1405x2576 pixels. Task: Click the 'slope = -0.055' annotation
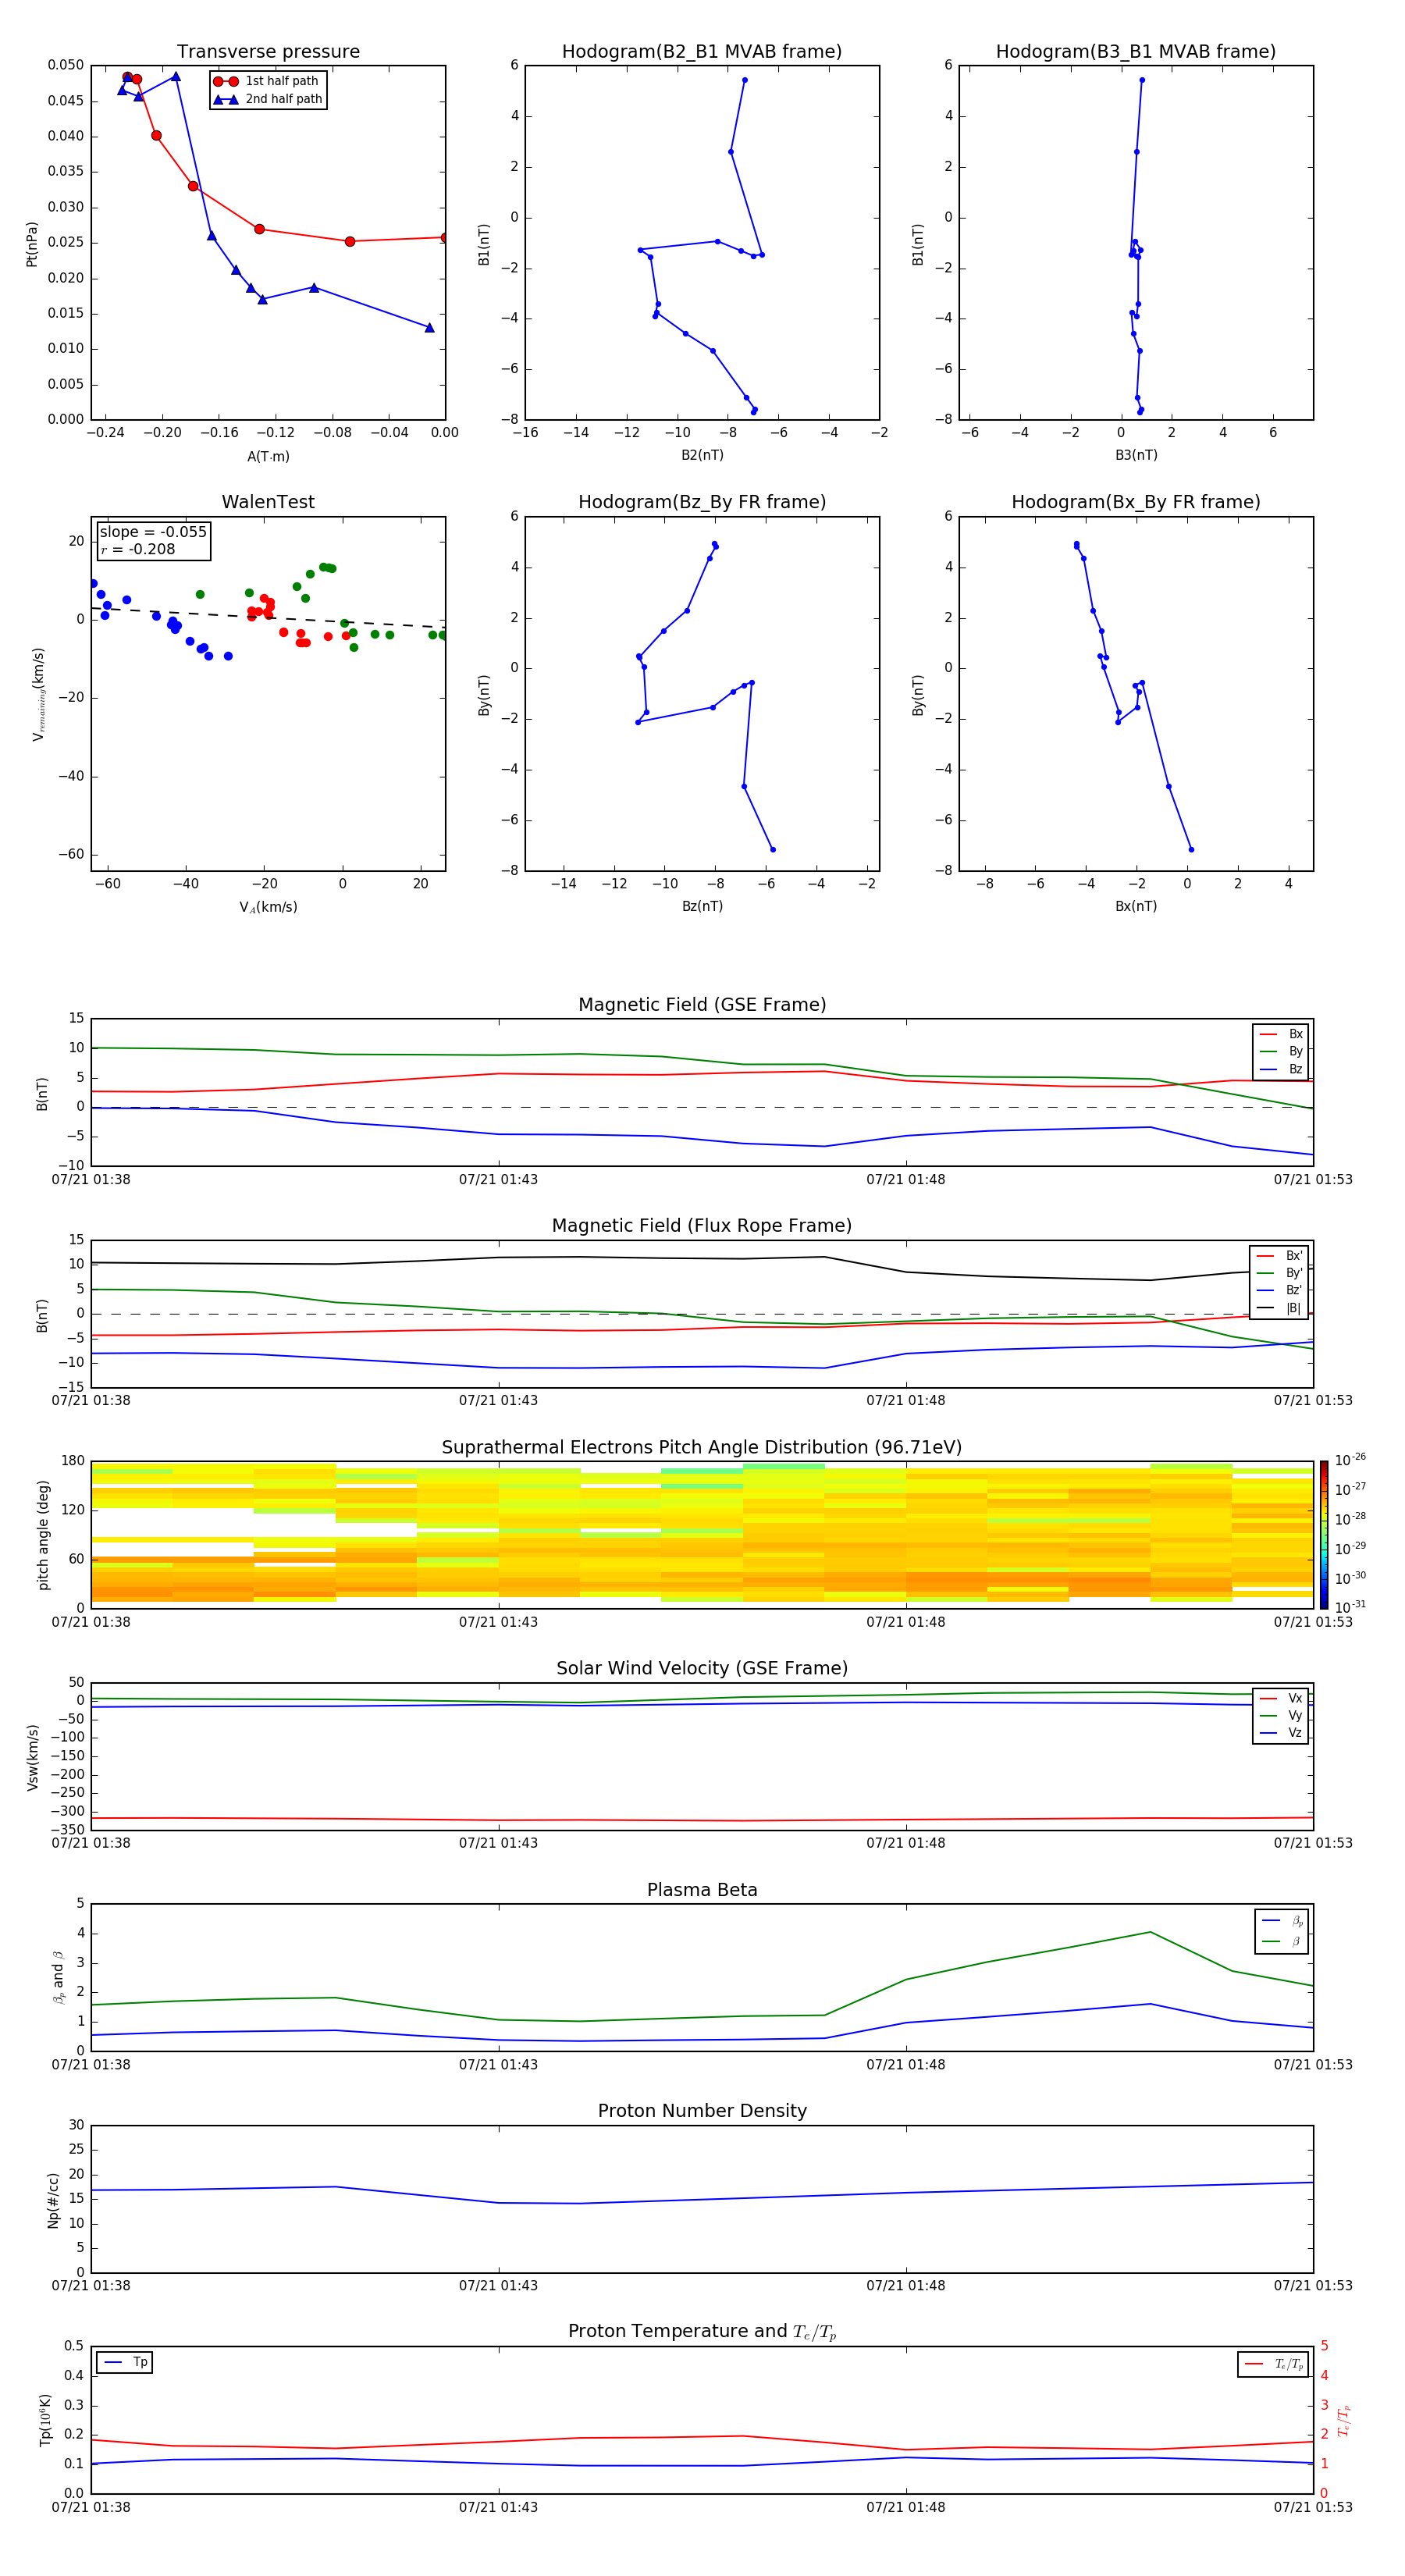(153, 532)
